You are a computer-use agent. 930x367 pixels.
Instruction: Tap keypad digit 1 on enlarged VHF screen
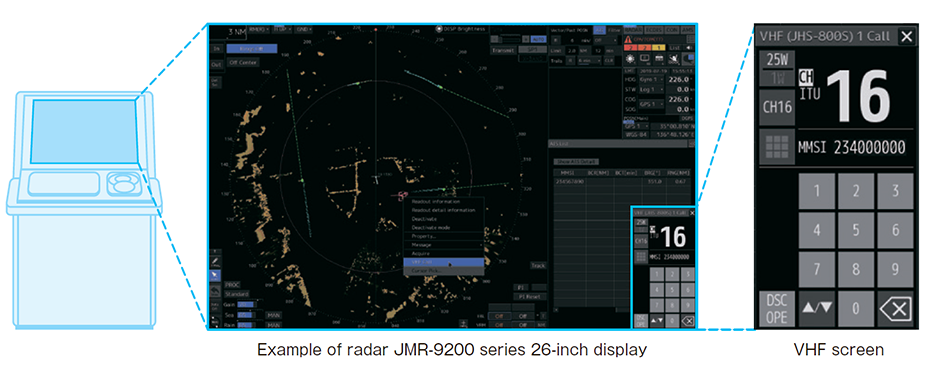816,191
